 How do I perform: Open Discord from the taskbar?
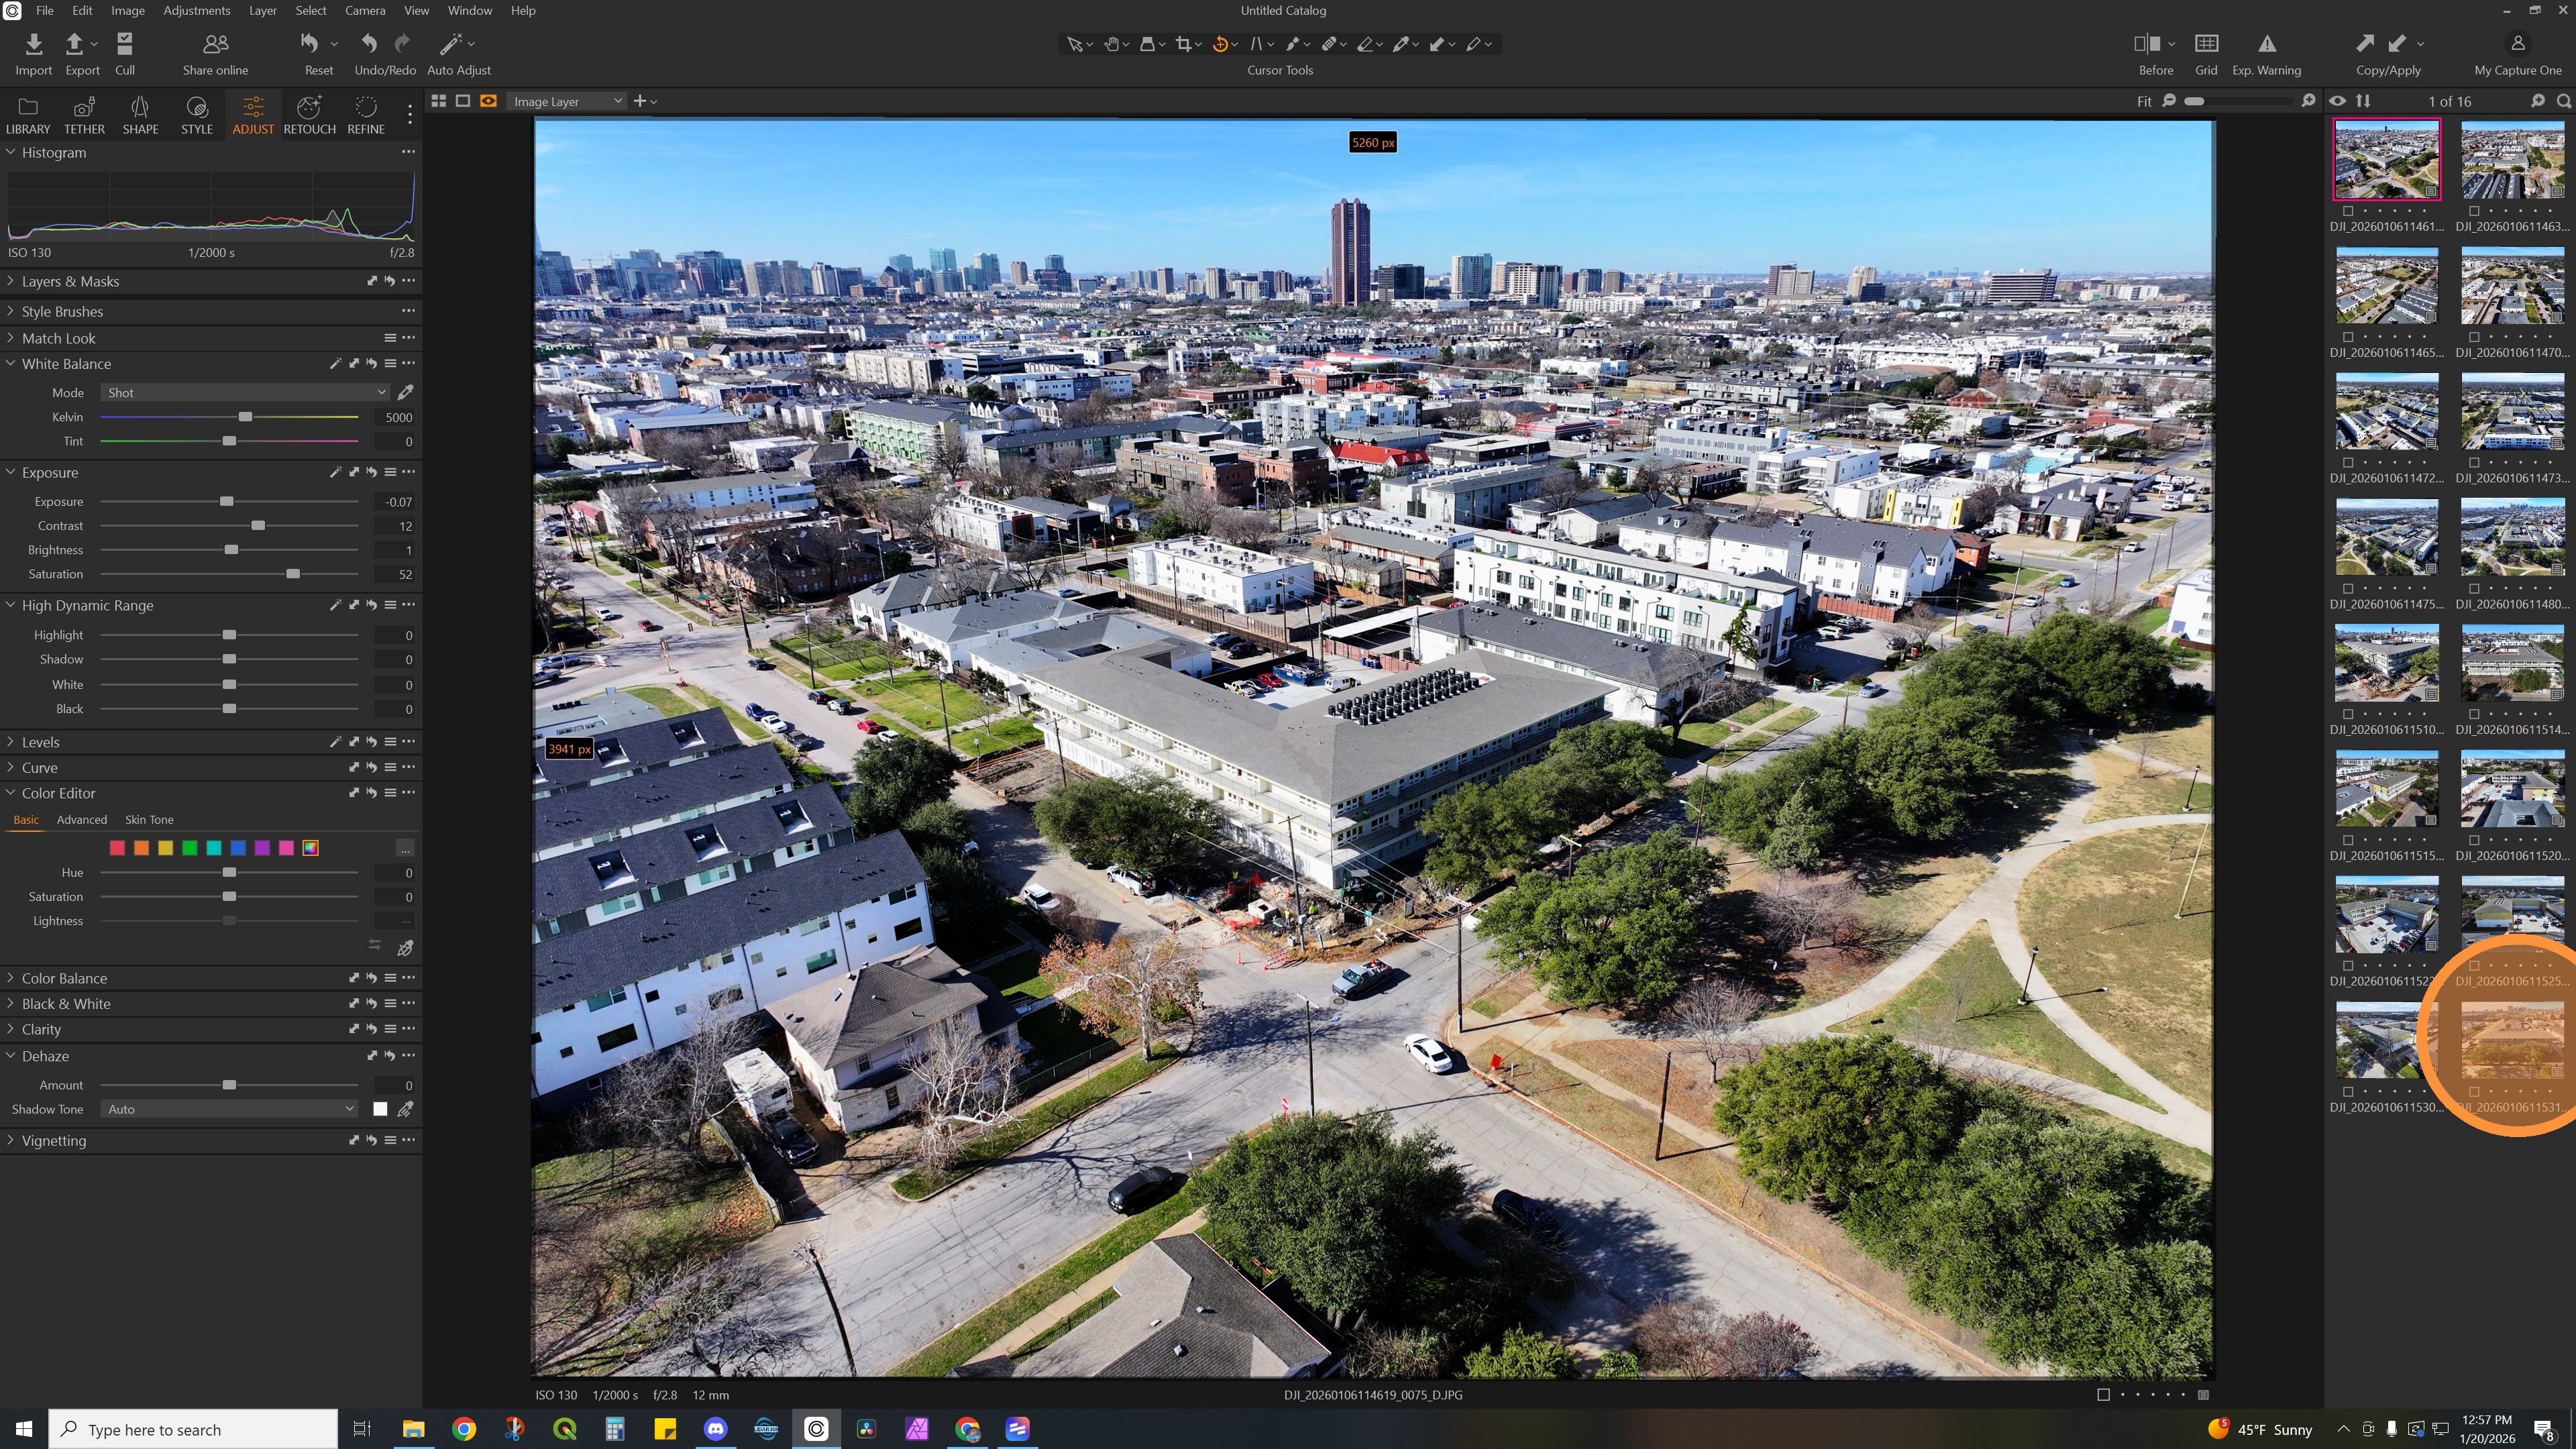click(x=715, y=1429)
